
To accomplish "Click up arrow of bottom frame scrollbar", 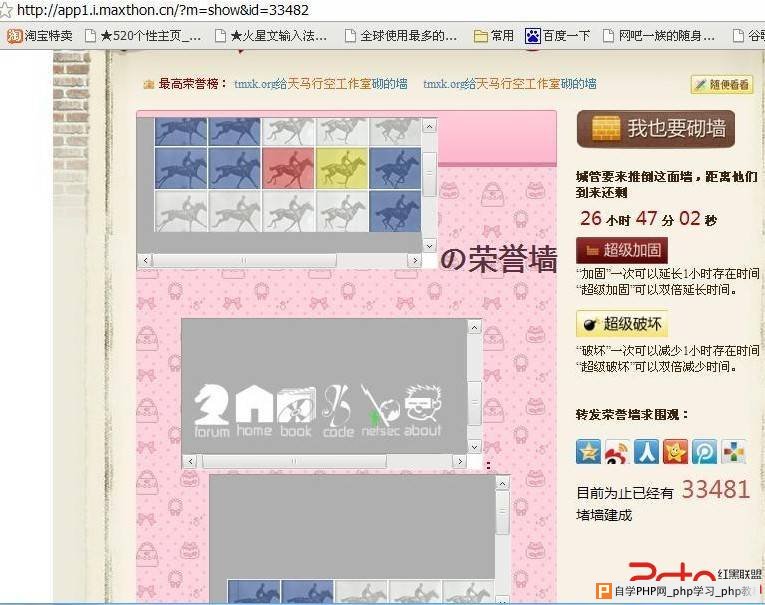I will tap(503, 483).
